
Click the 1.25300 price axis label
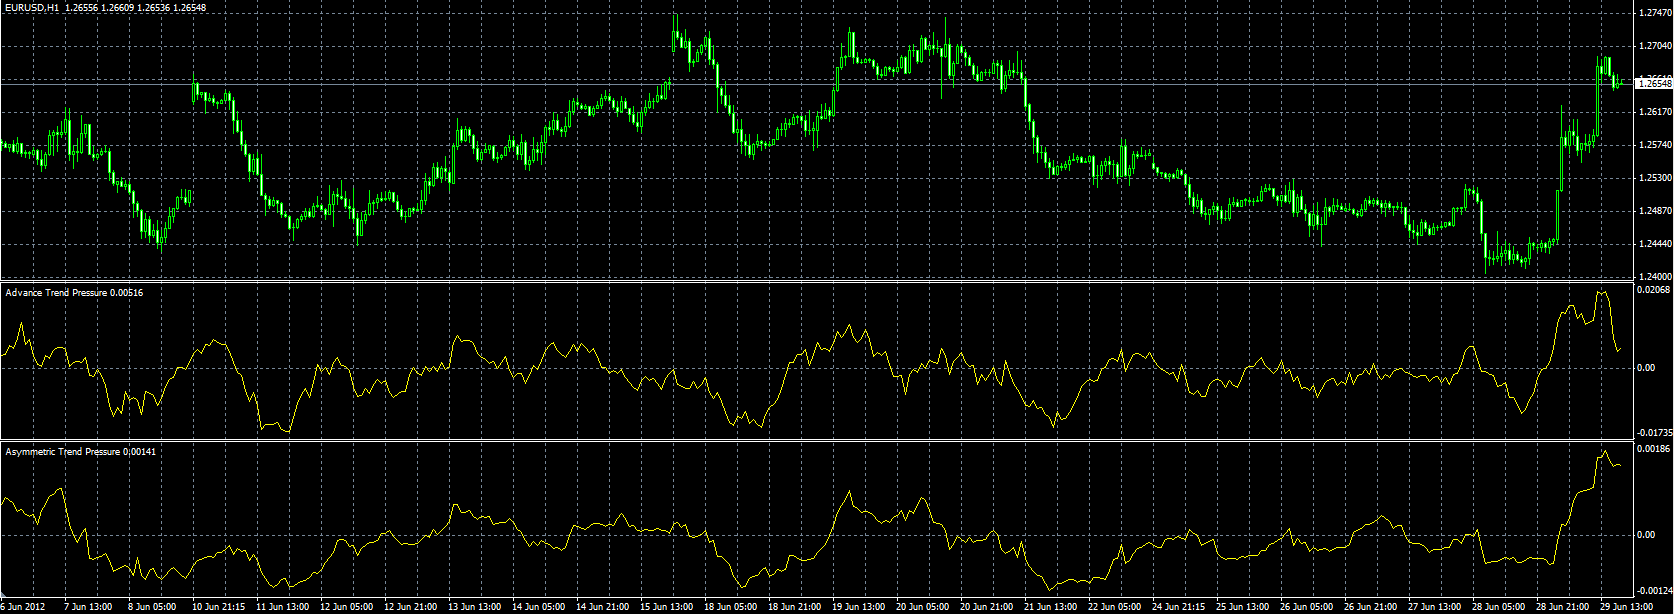[1653, 178]
